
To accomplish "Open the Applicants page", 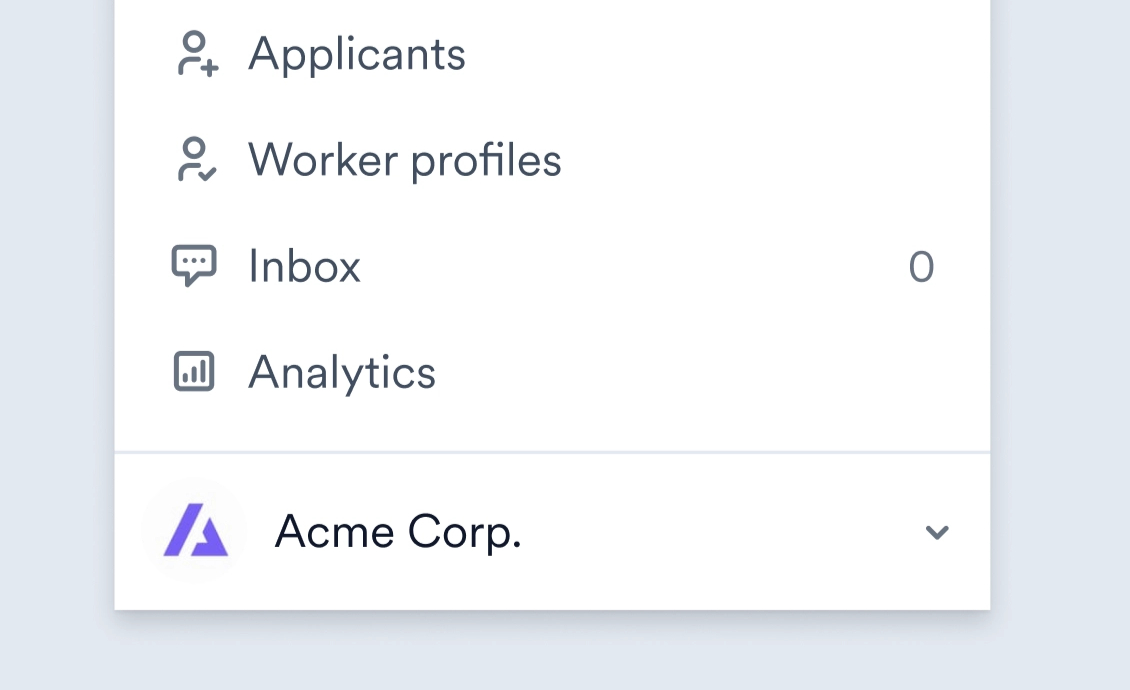I will point(357,54).
